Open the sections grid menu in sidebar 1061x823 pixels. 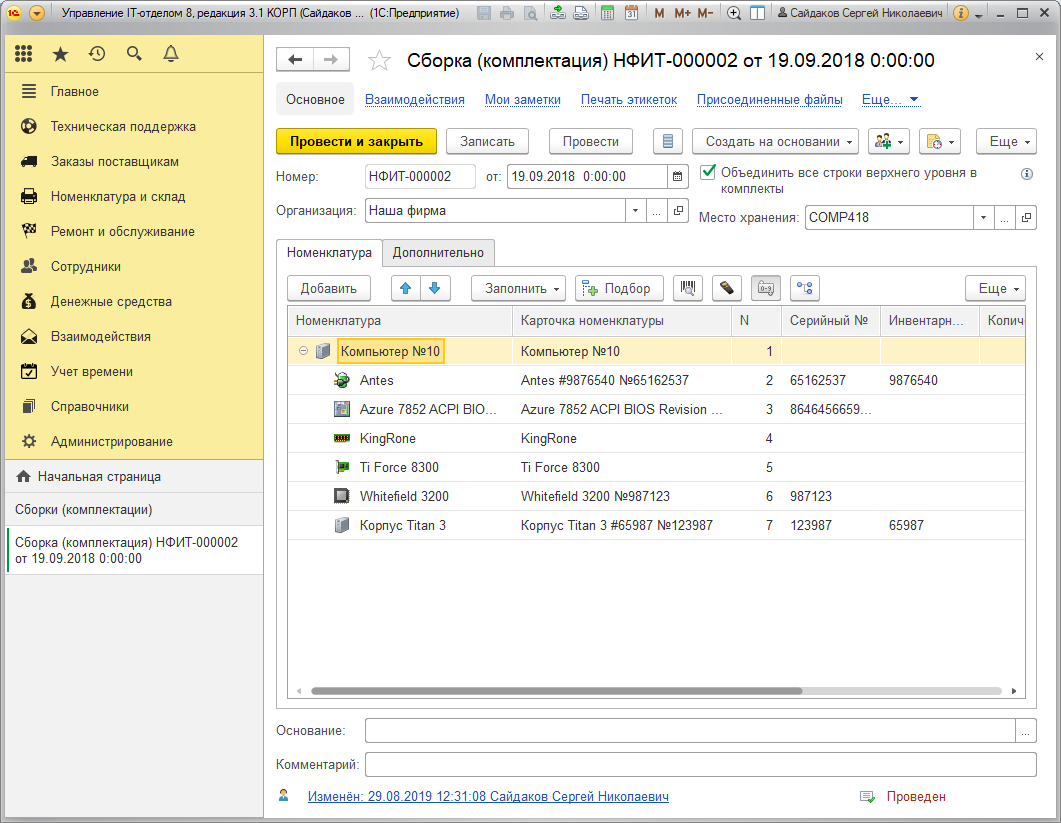24,54
